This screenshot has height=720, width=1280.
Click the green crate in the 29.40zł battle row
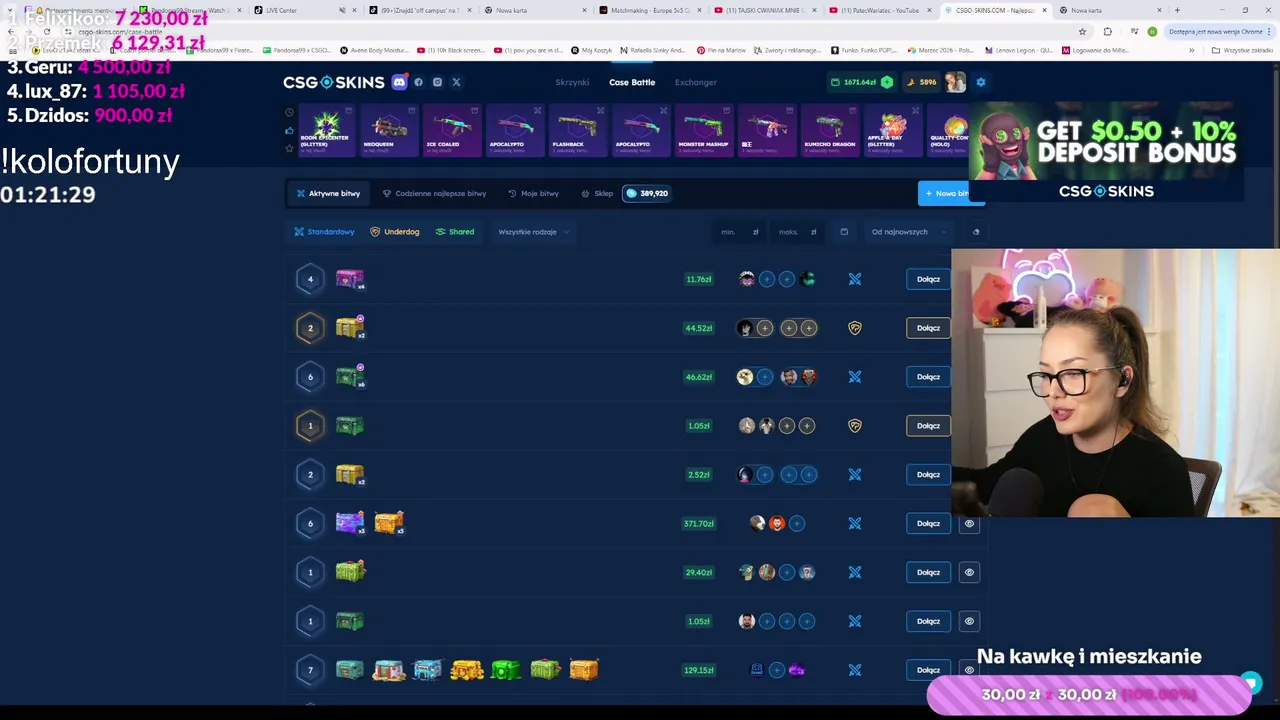coord(350,571)
